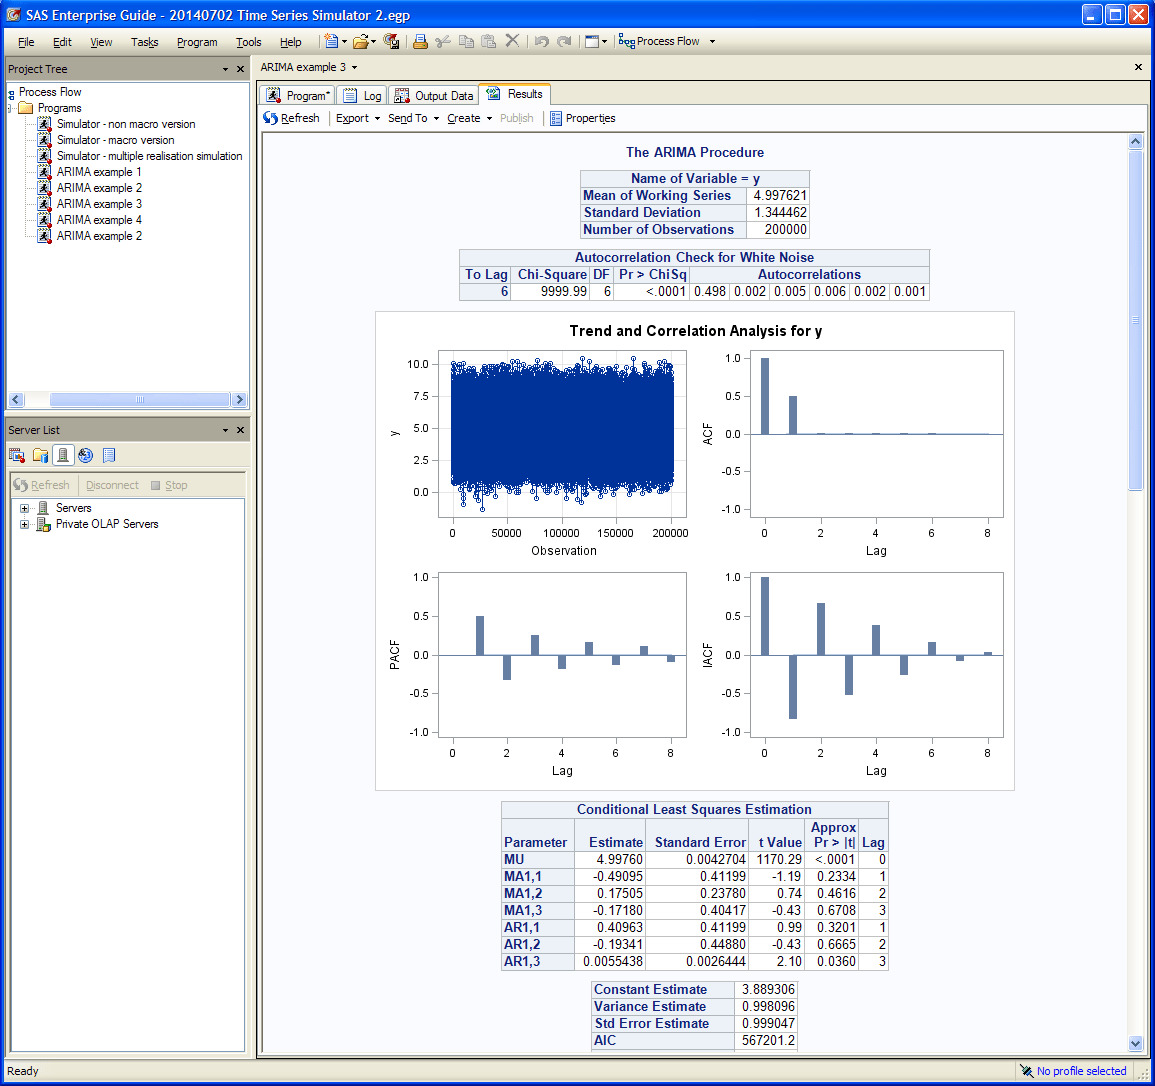Select ARIMA example 3 in Project Tree
This screenshot has width=1155, height=1086.
99,204
